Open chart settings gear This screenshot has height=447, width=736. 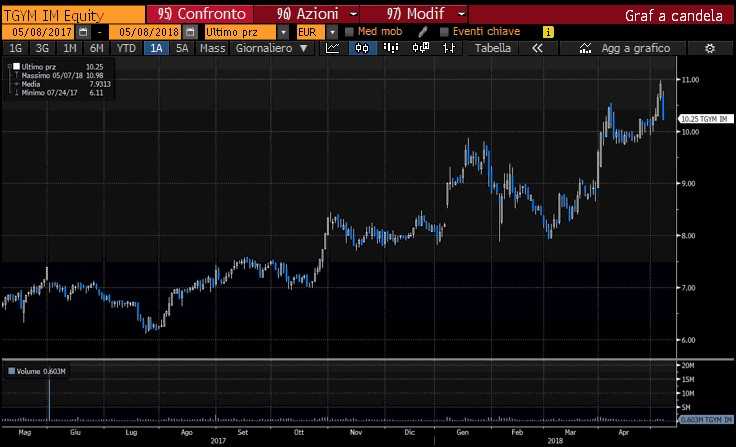coord(710,48)
